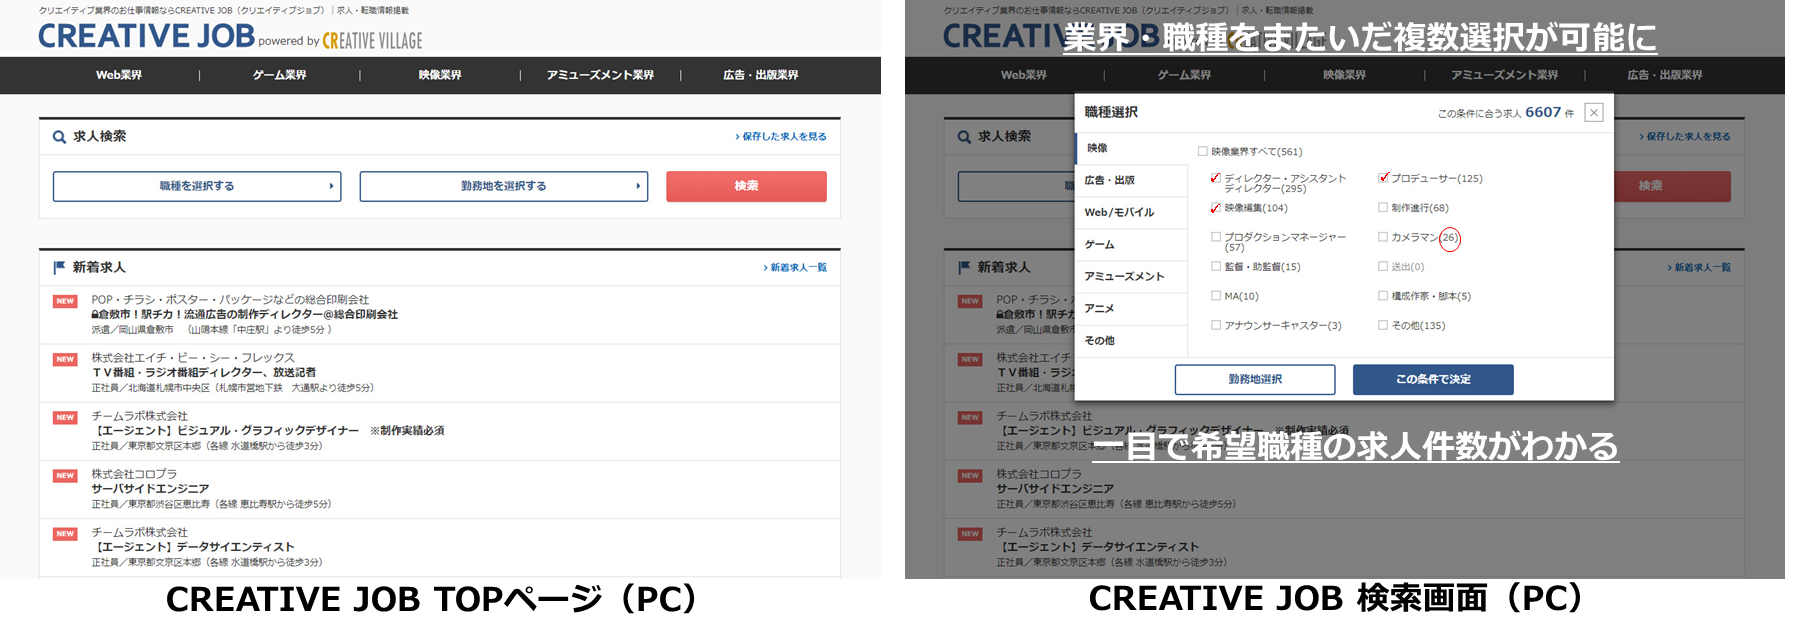Click the 求人検索 heading on TOPページ

tap(99, 137)
